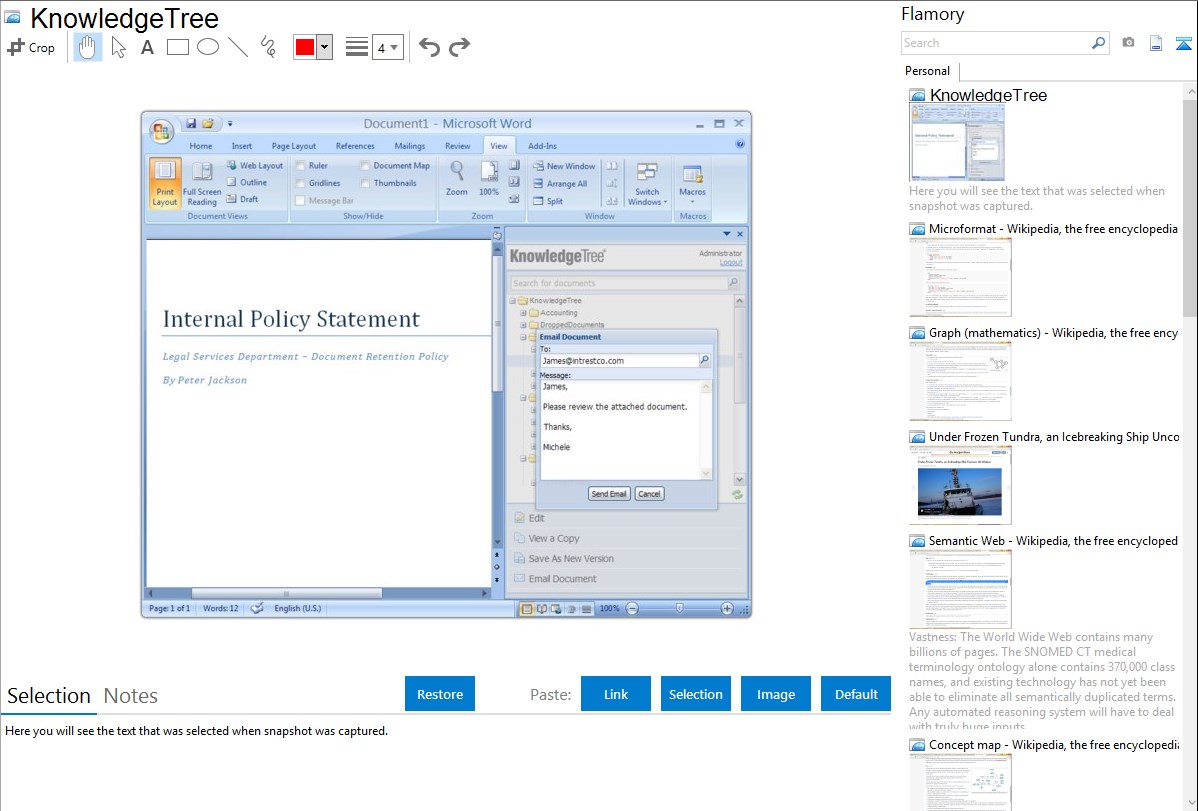Select the Graph (mathematics) page thumbnail
The image size is (1198, 811).
pyautogui.click(x=960, y=381)
